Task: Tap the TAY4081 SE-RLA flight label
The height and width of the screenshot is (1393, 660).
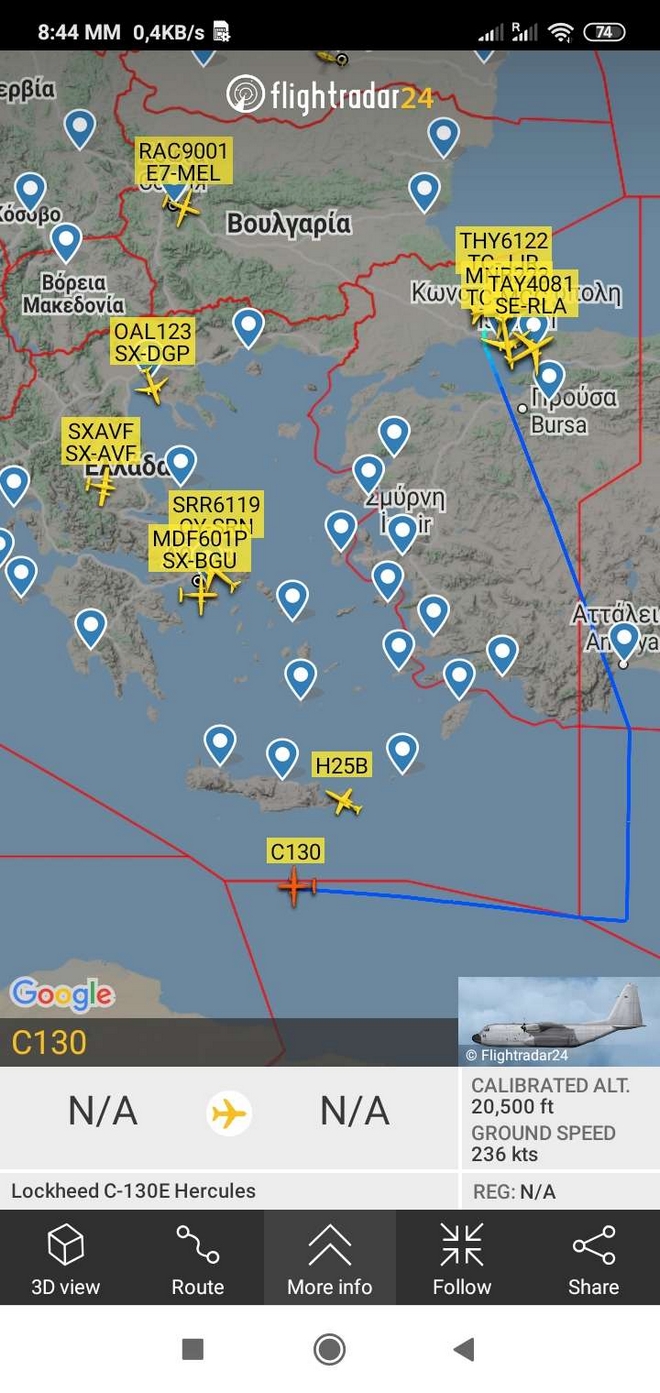Action: tap(529, 295)
